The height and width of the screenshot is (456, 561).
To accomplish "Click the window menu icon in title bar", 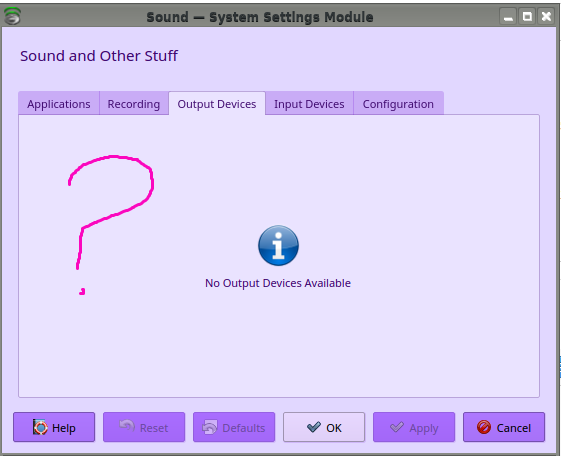I will pos(12,16).
